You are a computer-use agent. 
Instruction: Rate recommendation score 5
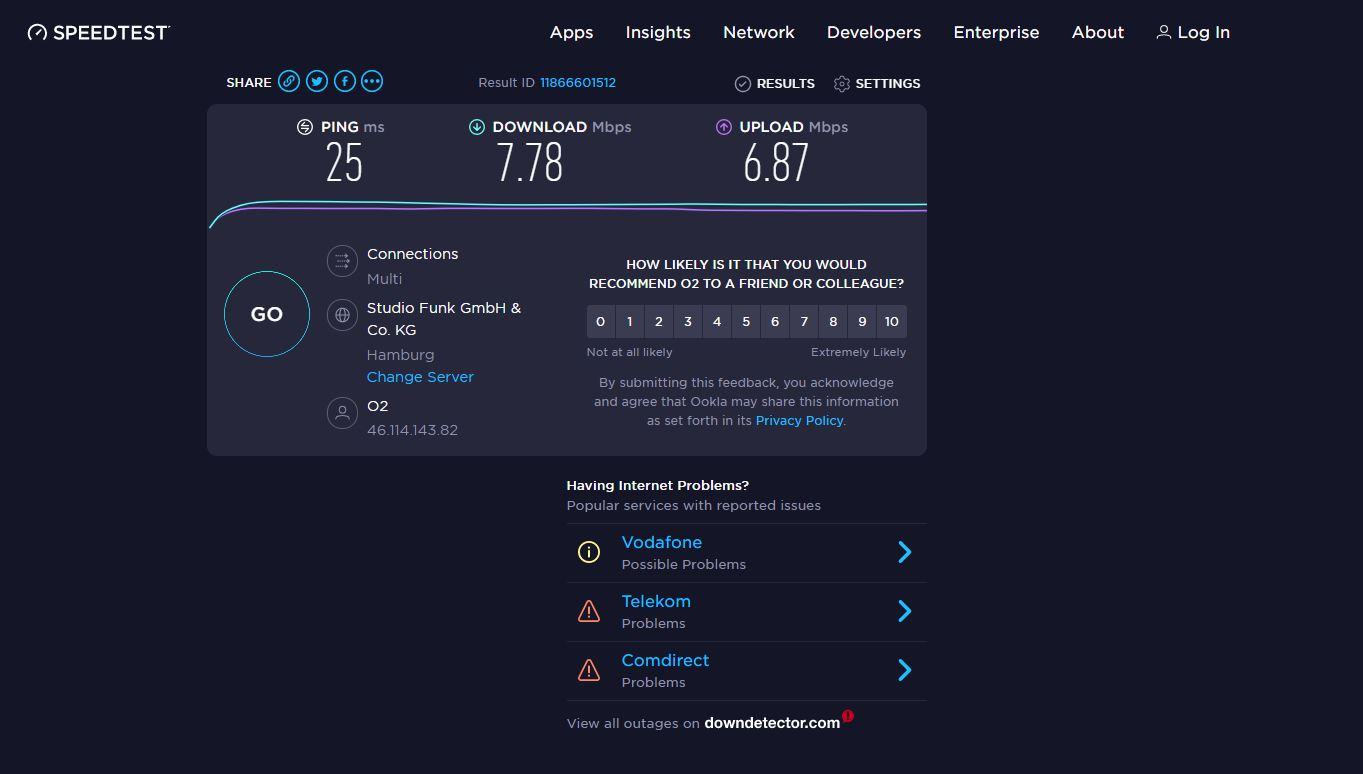745,322
